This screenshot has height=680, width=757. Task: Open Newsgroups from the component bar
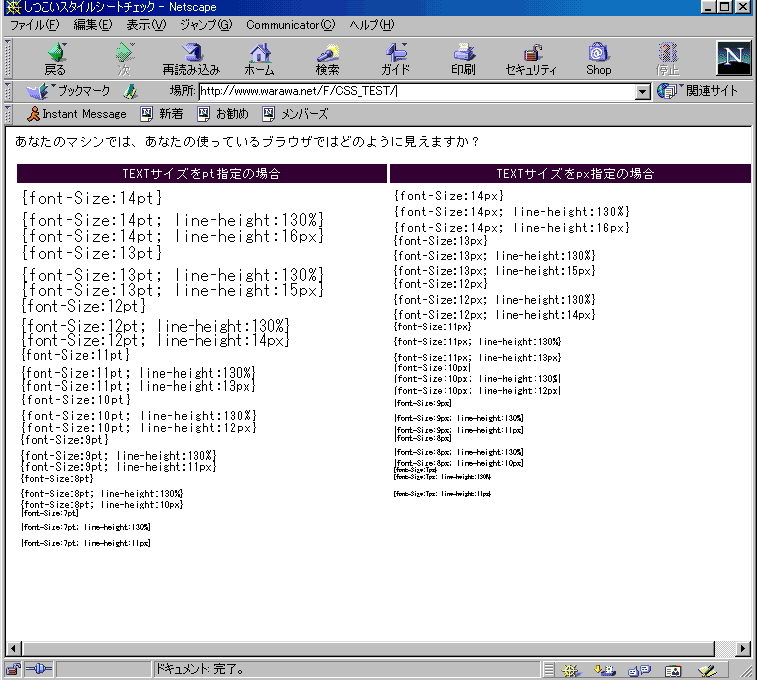[639, 670]
